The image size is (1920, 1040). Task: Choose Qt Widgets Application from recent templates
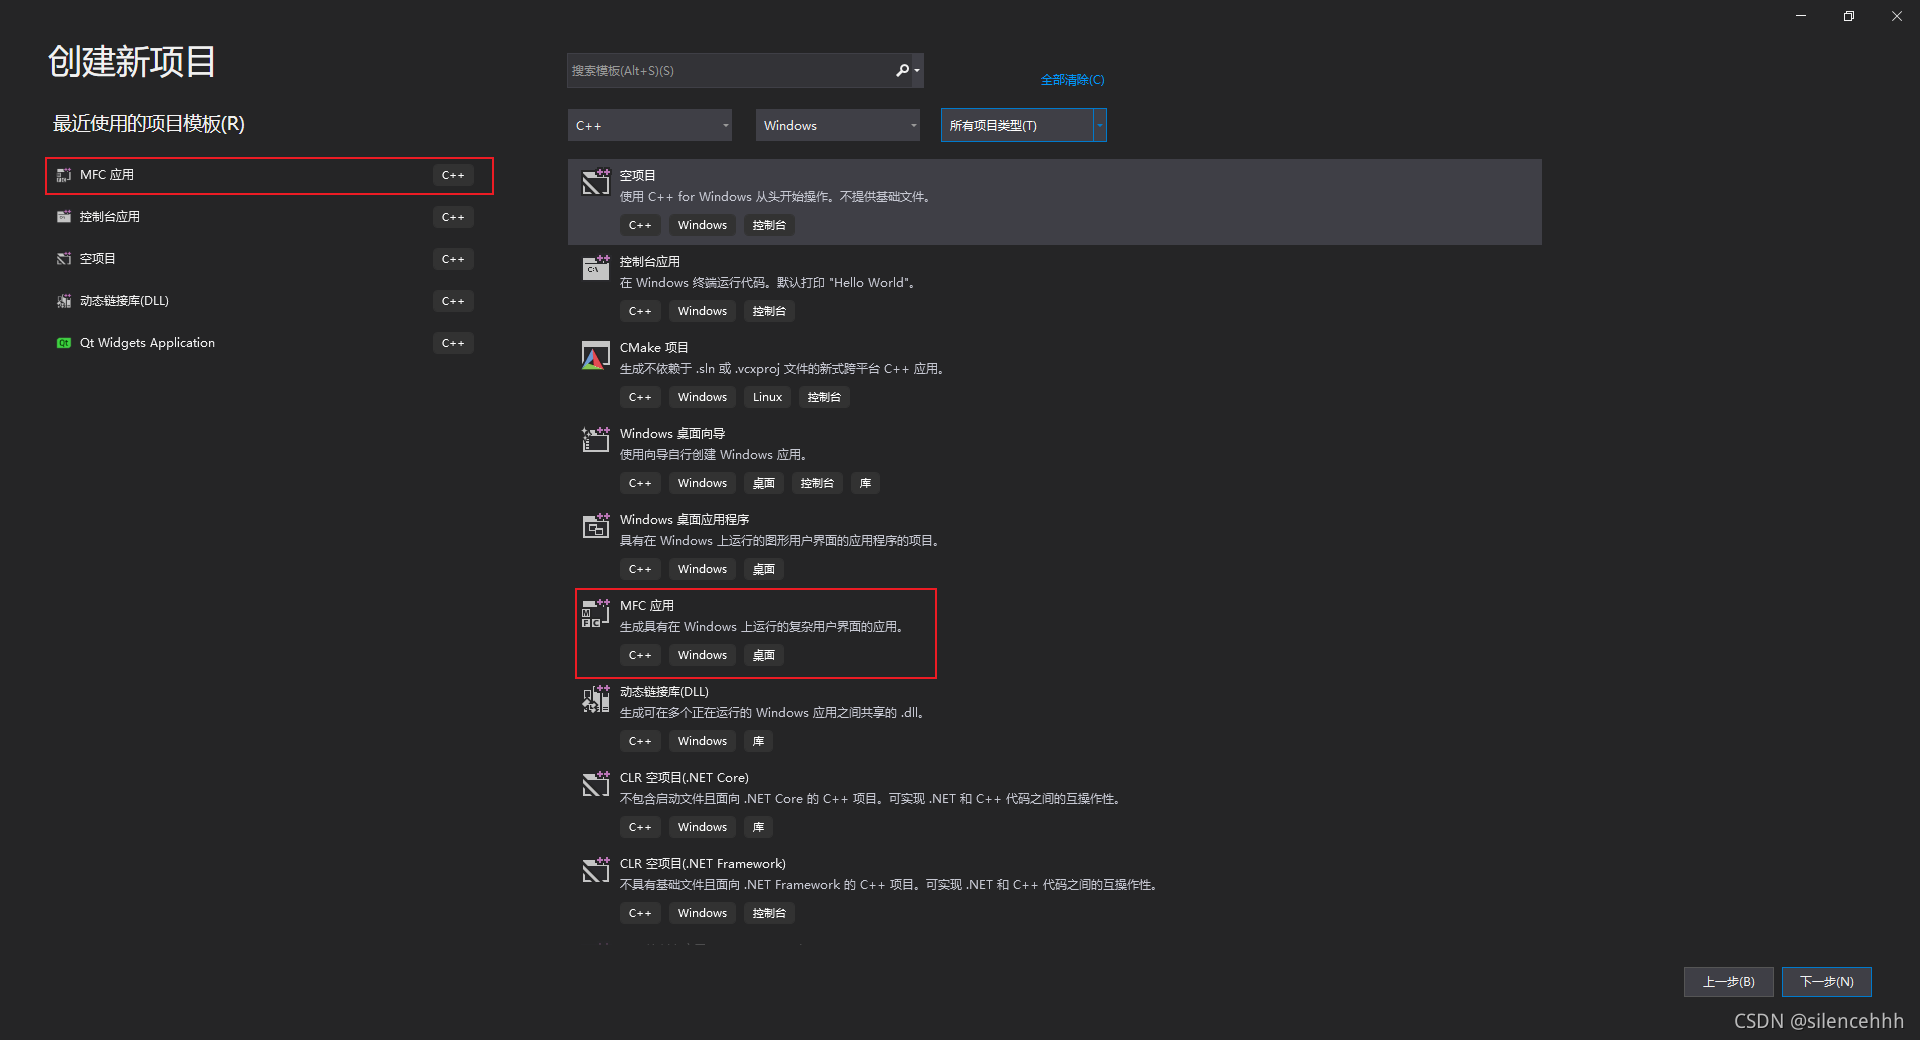tap(269, 343)
